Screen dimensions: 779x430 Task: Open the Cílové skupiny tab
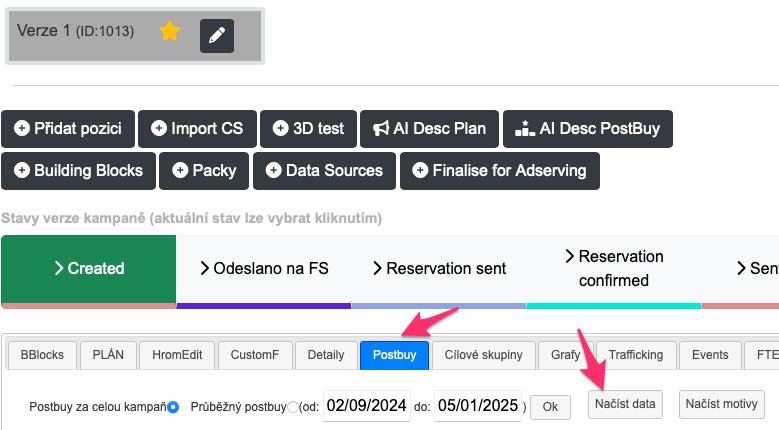[x=483, y=354]
